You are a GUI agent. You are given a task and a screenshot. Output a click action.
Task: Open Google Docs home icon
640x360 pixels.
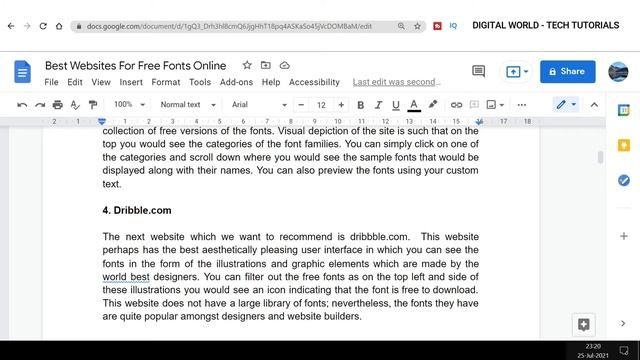click(x=22, y=71)
